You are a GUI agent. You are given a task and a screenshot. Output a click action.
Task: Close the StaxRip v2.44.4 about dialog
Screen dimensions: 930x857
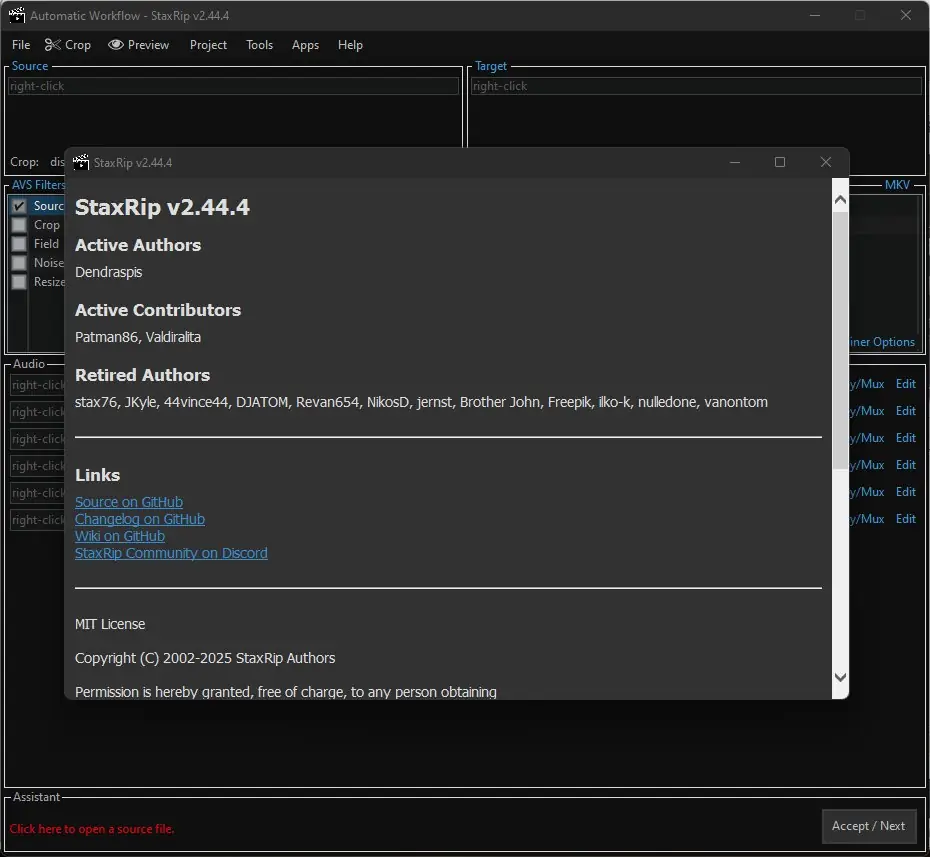[826, 162]
